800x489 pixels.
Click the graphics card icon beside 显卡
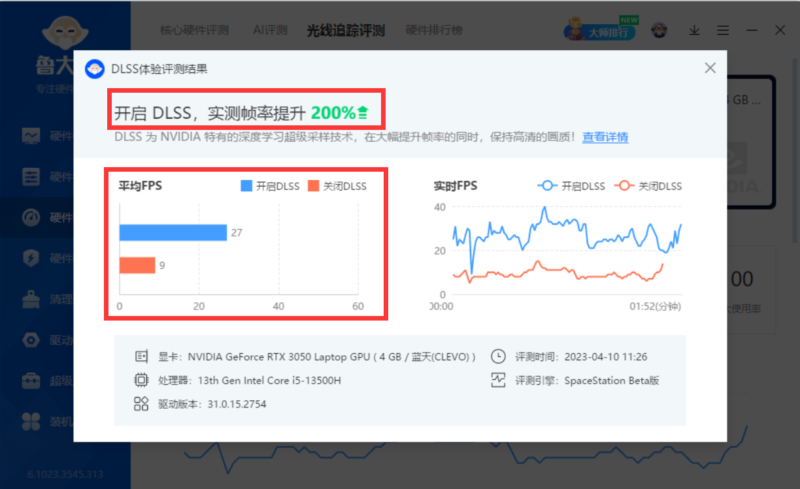click(141, 356)
